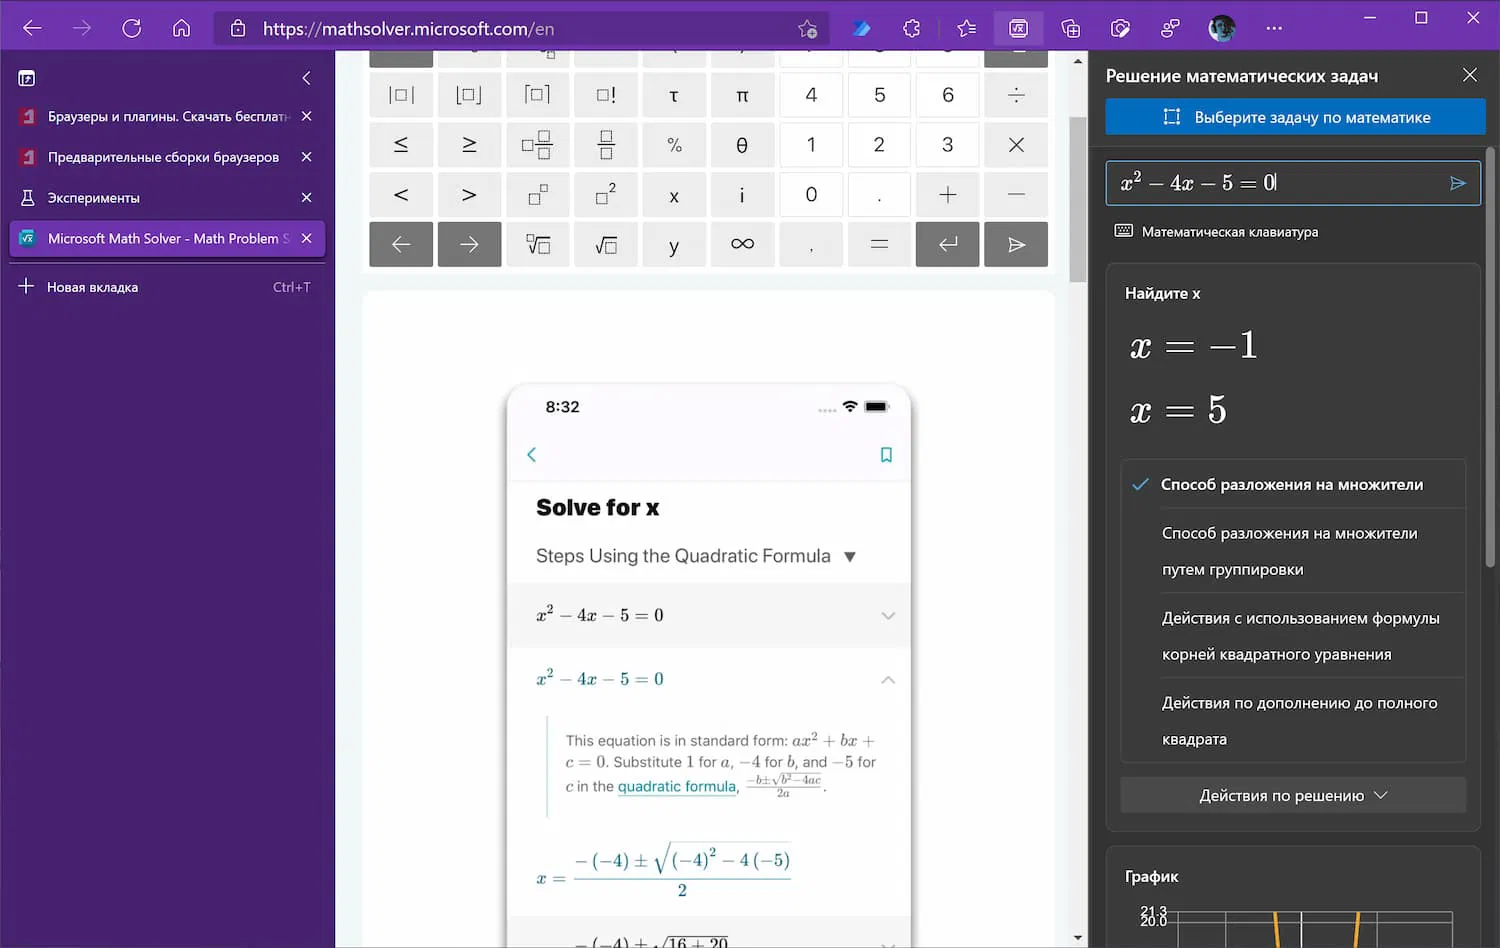Screen dimensions: 1500x948
Task: Refresh the current page
Action: point(131,28)
